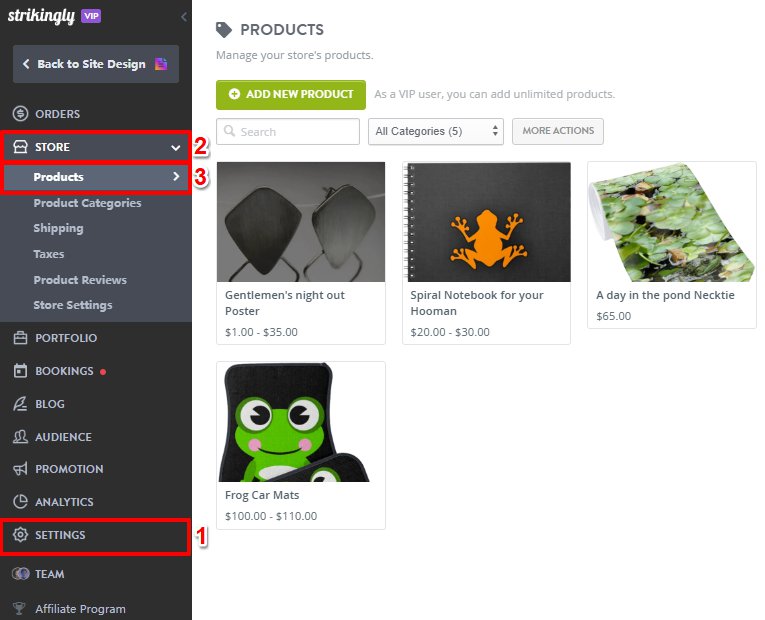Open Product Categories in Store menu
The height and width of the screenshot is (620, 765).
pos(87,203)
